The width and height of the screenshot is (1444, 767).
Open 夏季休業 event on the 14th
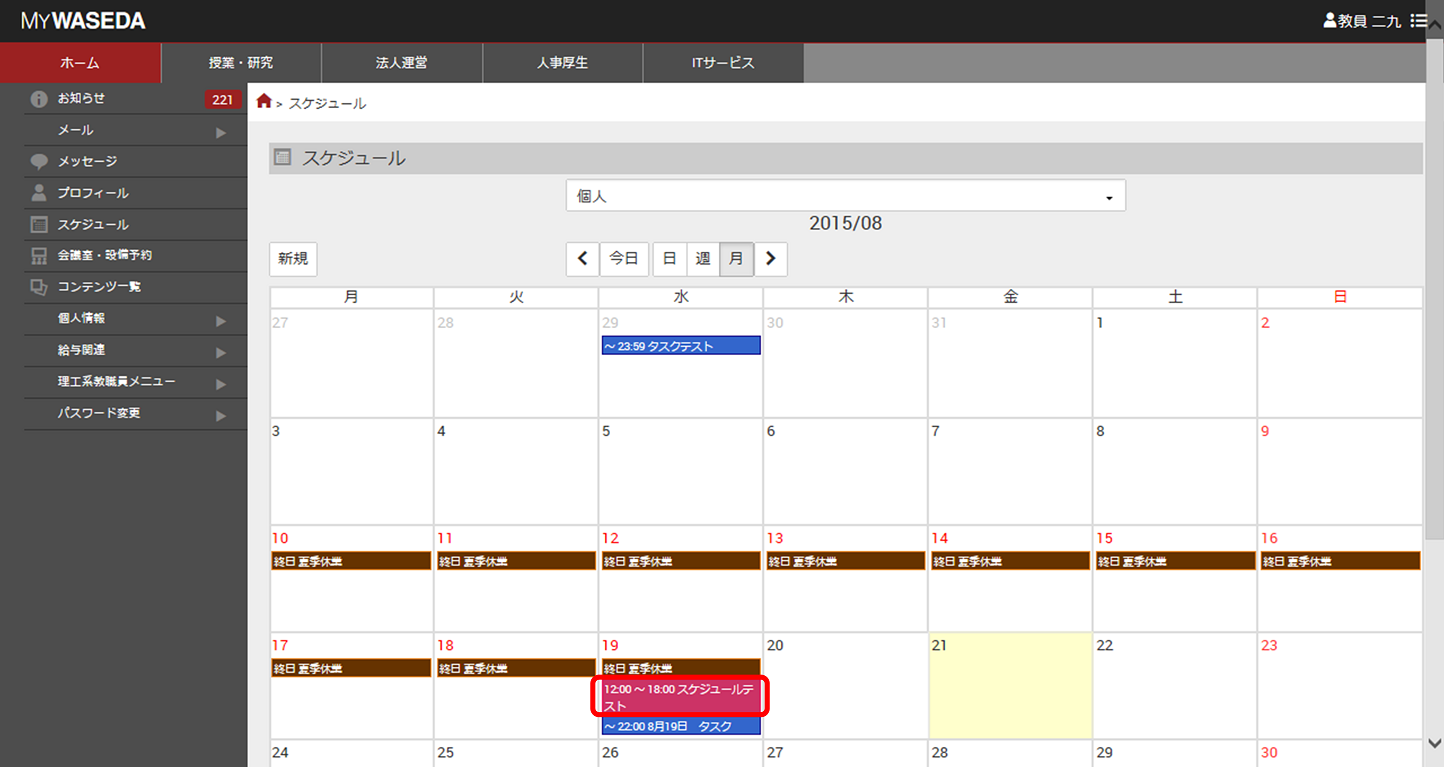click(1010, 562)
